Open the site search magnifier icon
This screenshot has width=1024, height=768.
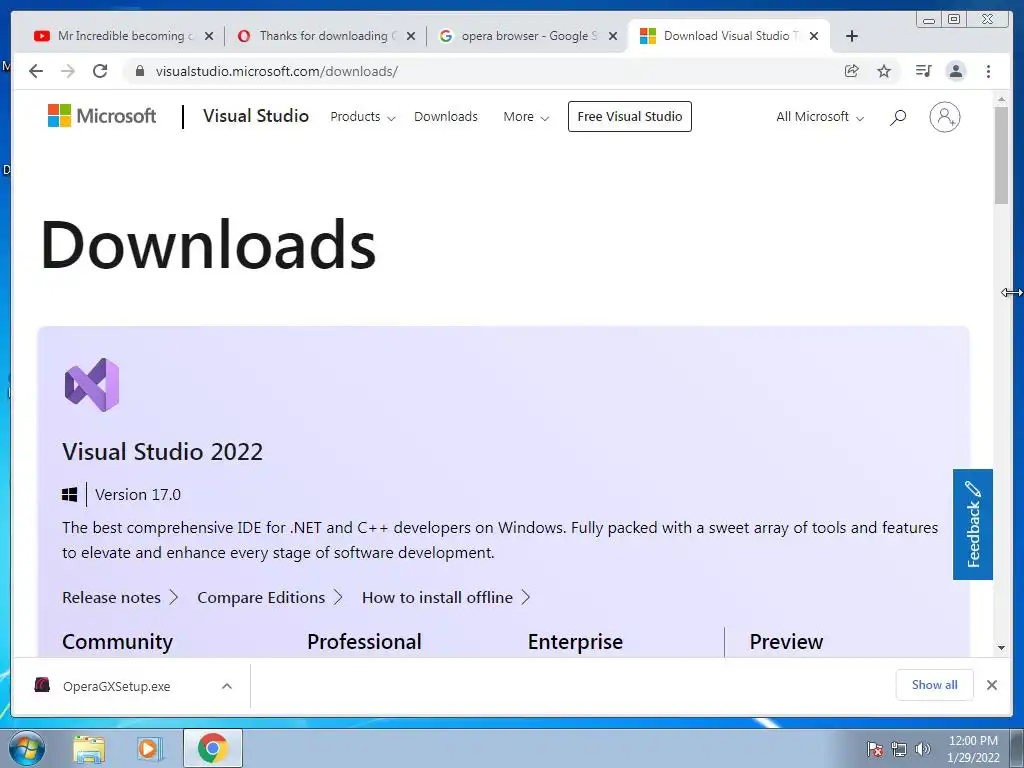(x=898, y=118)
